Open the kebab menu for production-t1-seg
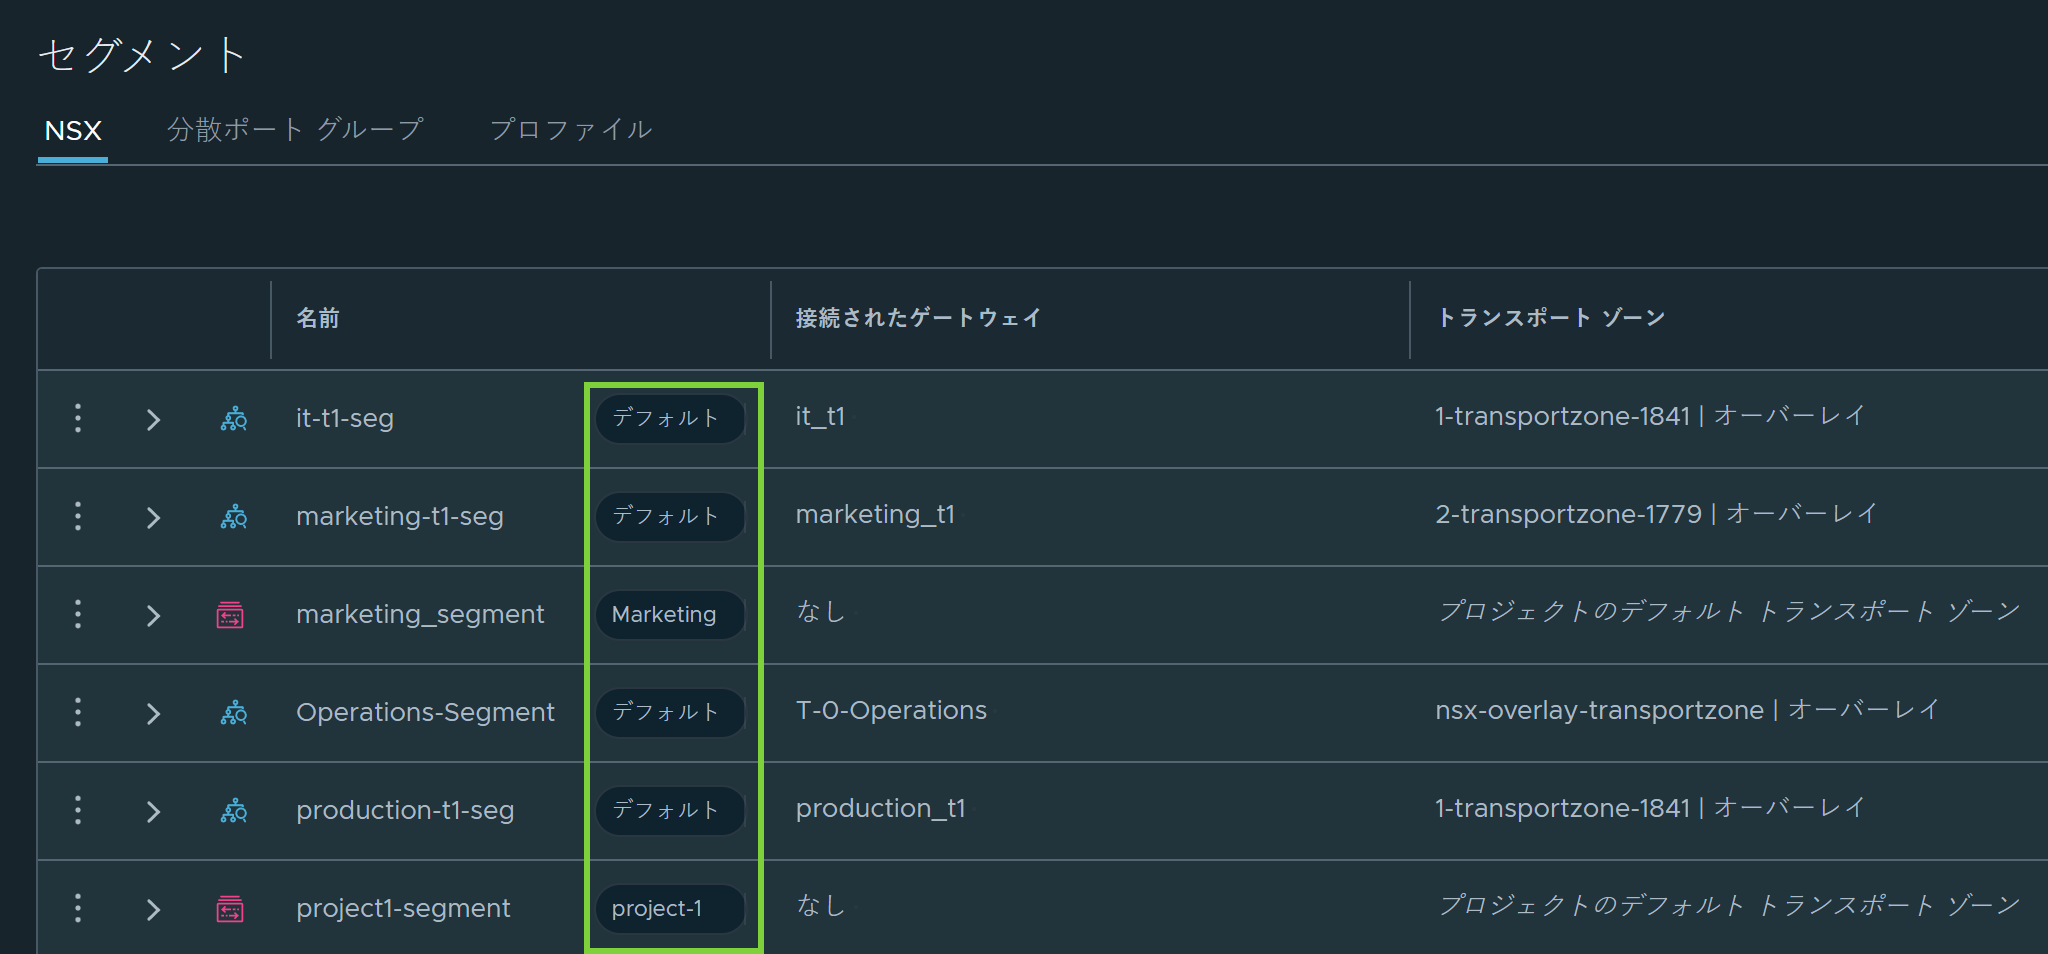This screenshot has height=954, width=2048. pyautogui.click(x=78, y=810)
